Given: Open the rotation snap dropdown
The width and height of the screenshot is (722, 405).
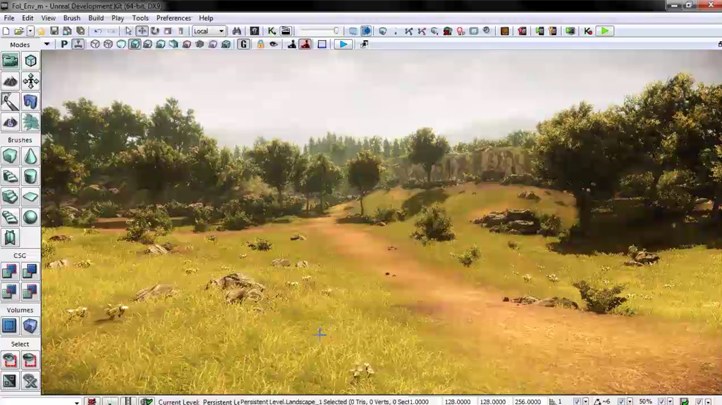Looking at the screenshot, I should [x=629, y=402].
